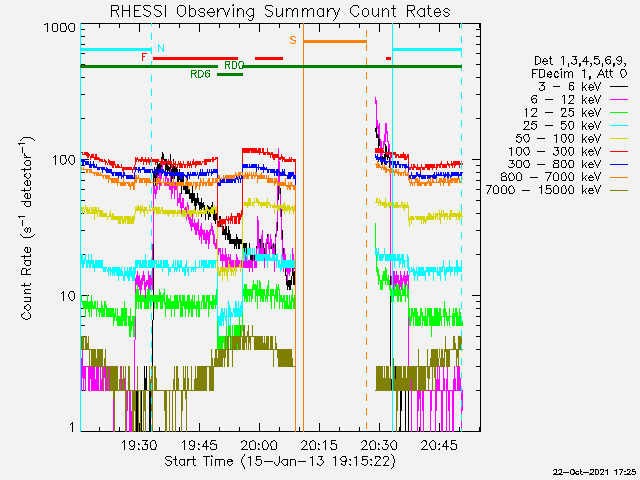Click the 'Start Time (15-Jan-13 19:15:22)' axis title
The width and height of the screenshot is (640, 480).
coord(280,461)
